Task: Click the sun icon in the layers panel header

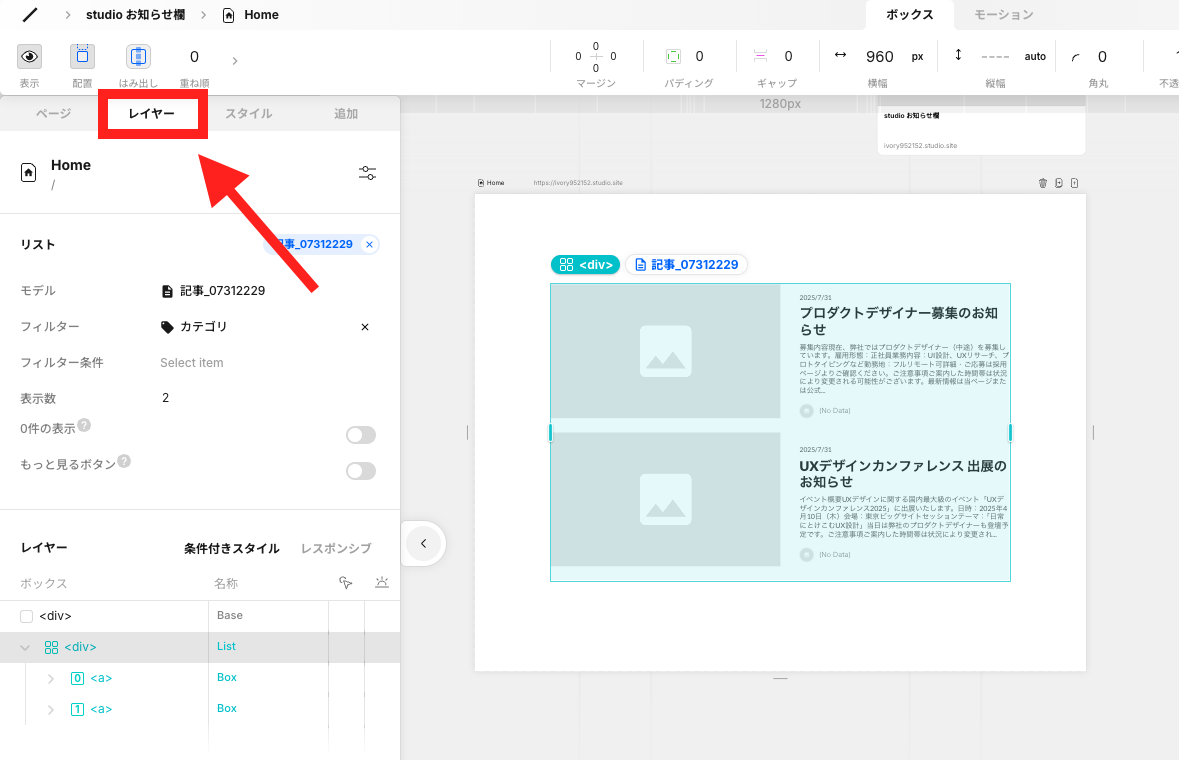Action: point(381,582)
